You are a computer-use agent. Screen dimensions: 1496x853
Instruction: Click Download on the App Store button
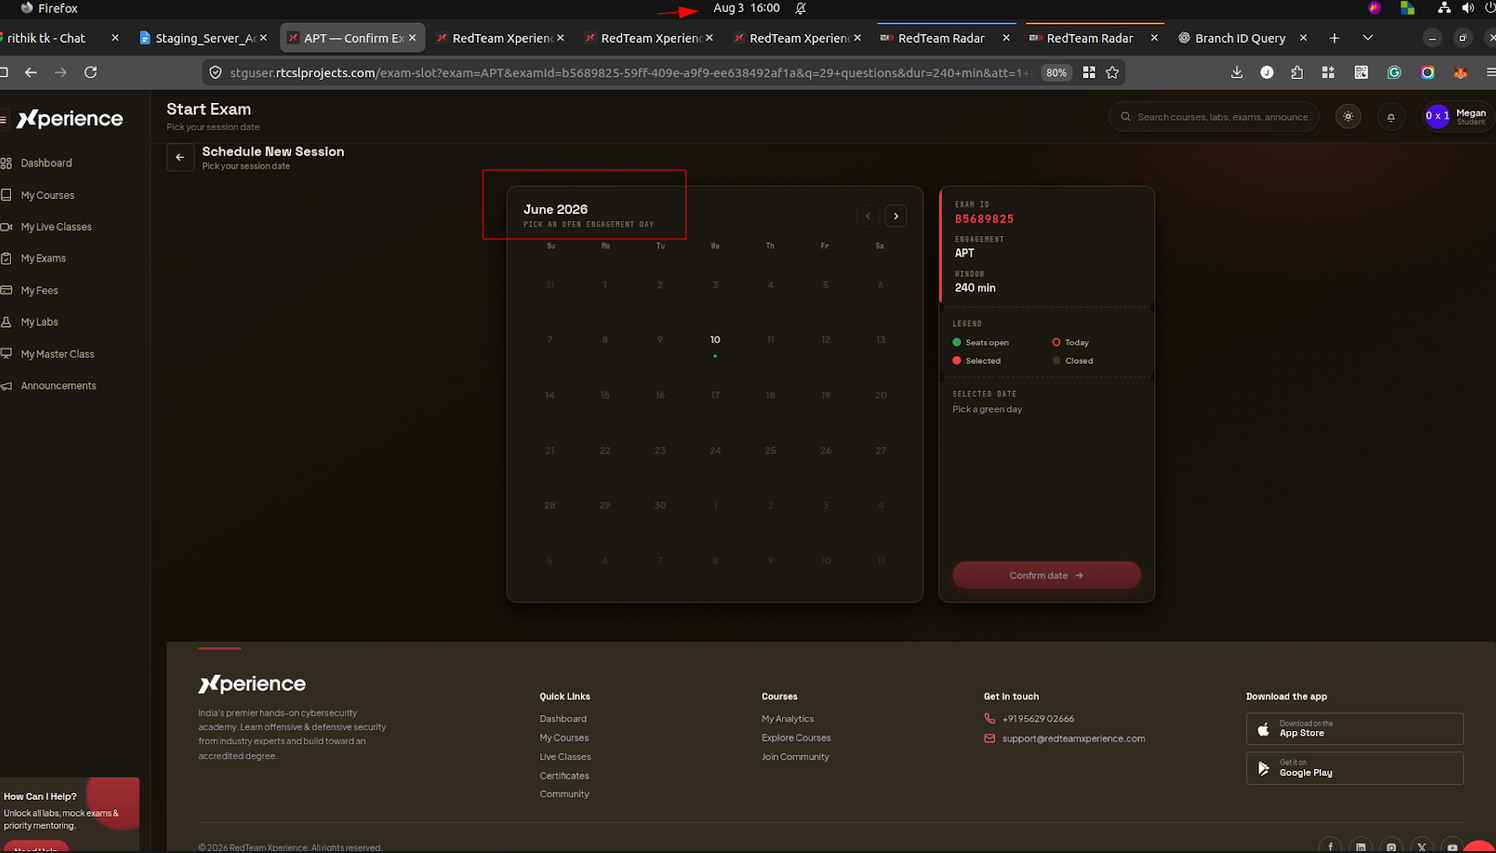pos(1354,729)
